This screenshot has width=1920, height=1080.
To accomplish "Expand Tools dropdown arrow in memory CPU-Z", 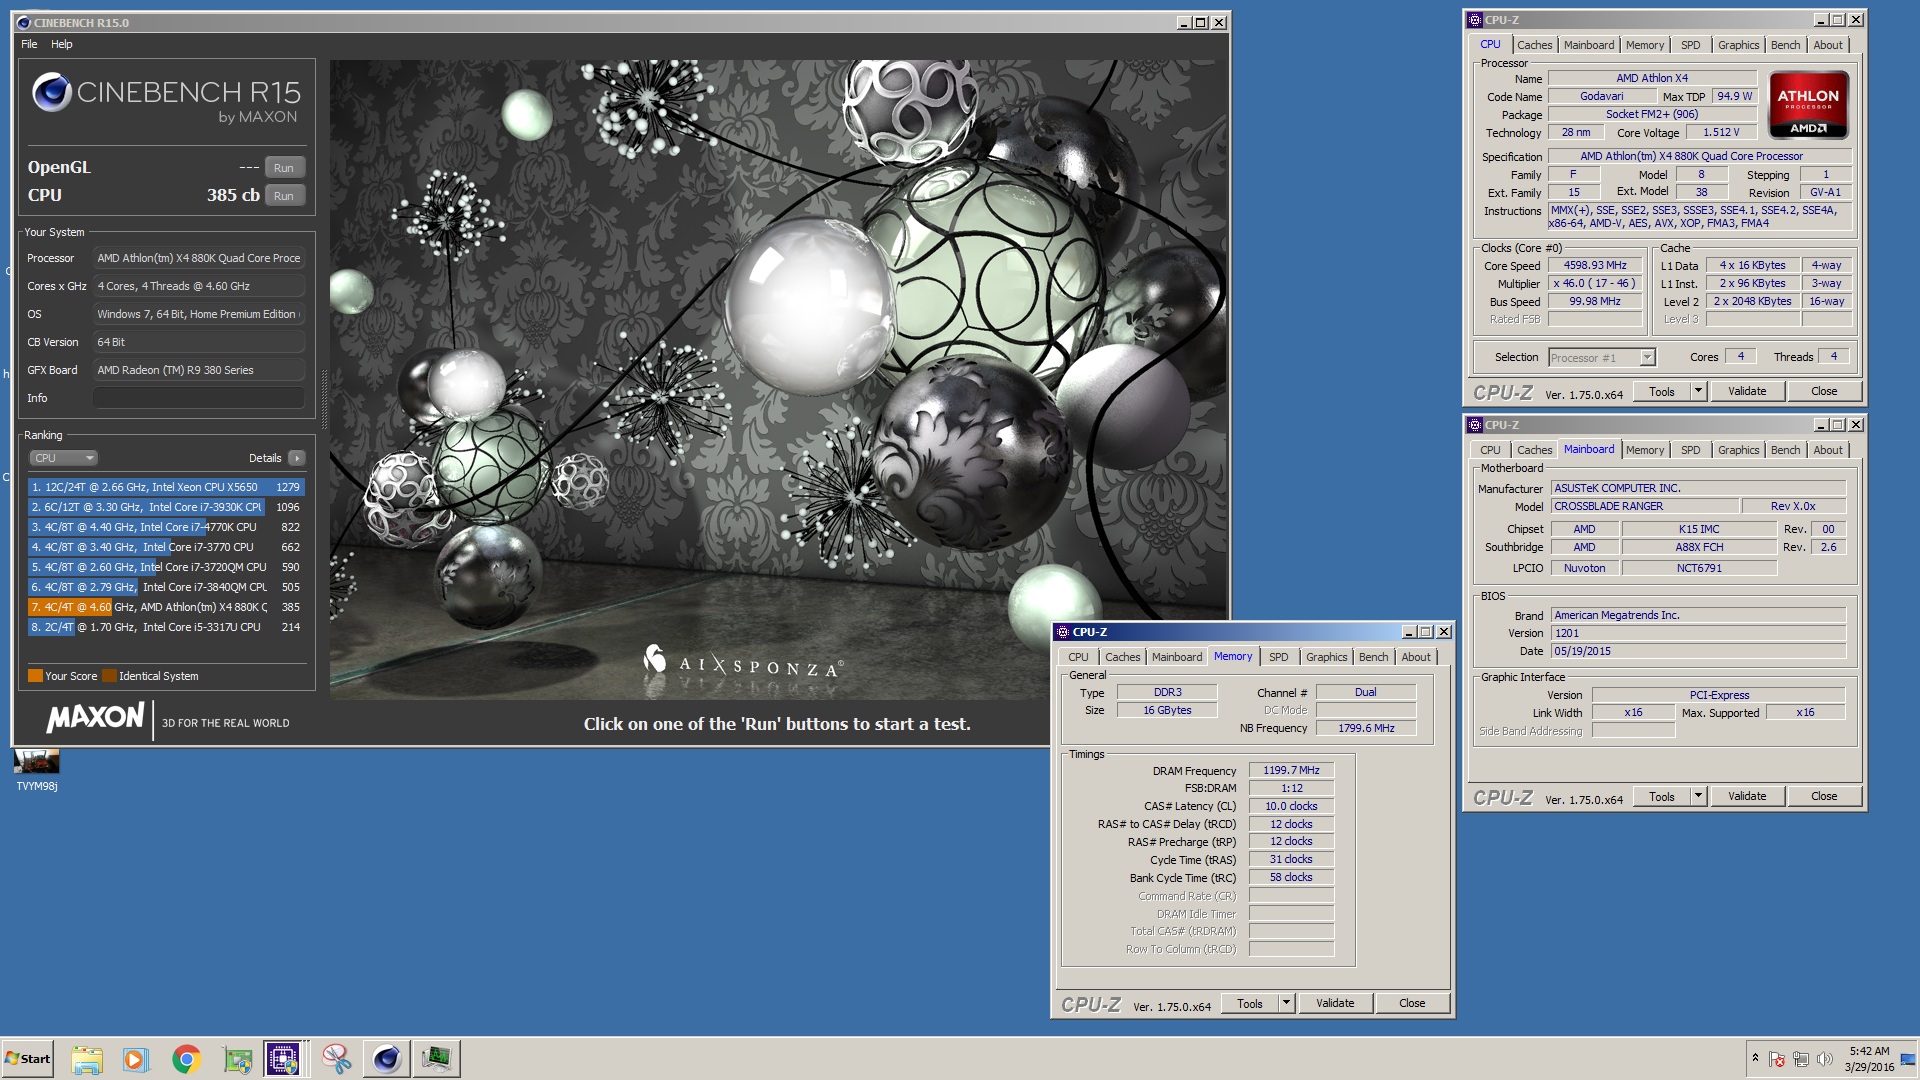I will point(1286,1003).
